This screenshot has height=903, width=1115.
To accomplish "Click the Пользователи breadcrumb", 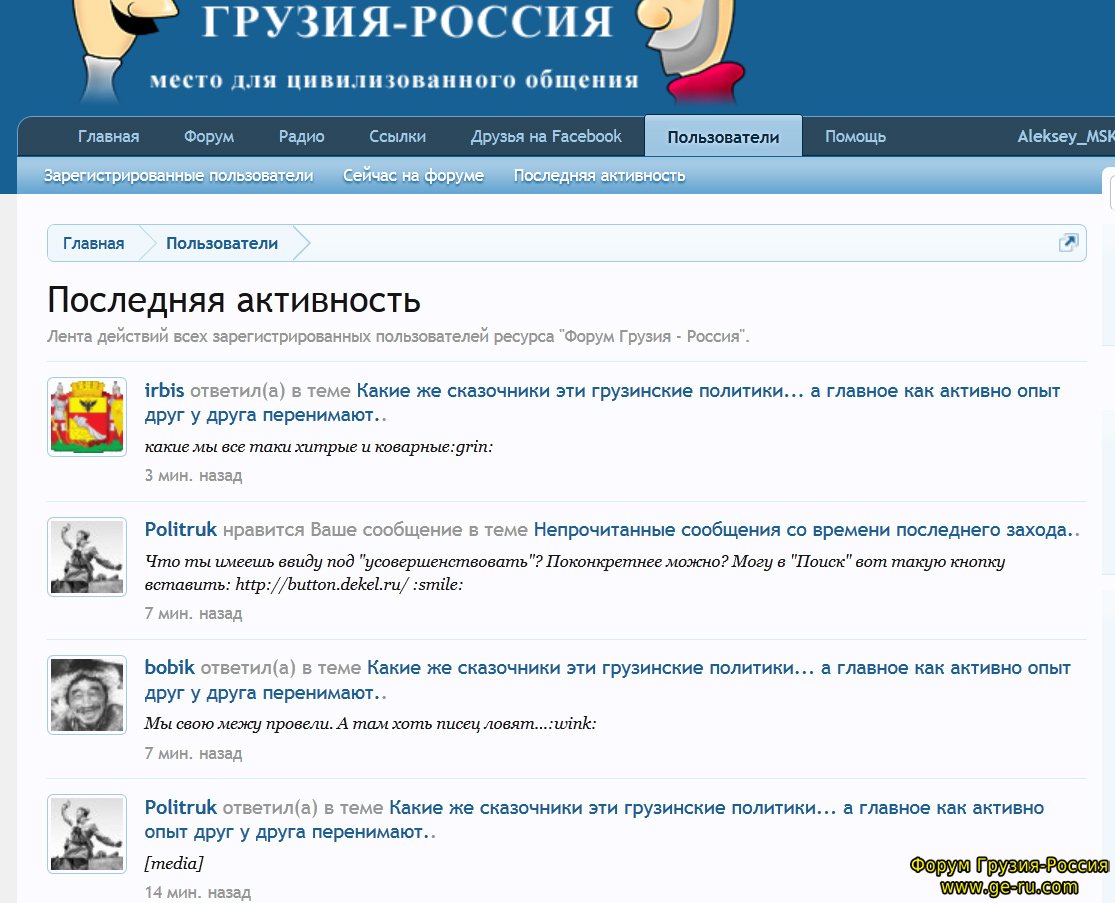I will [x=222, y=243].
